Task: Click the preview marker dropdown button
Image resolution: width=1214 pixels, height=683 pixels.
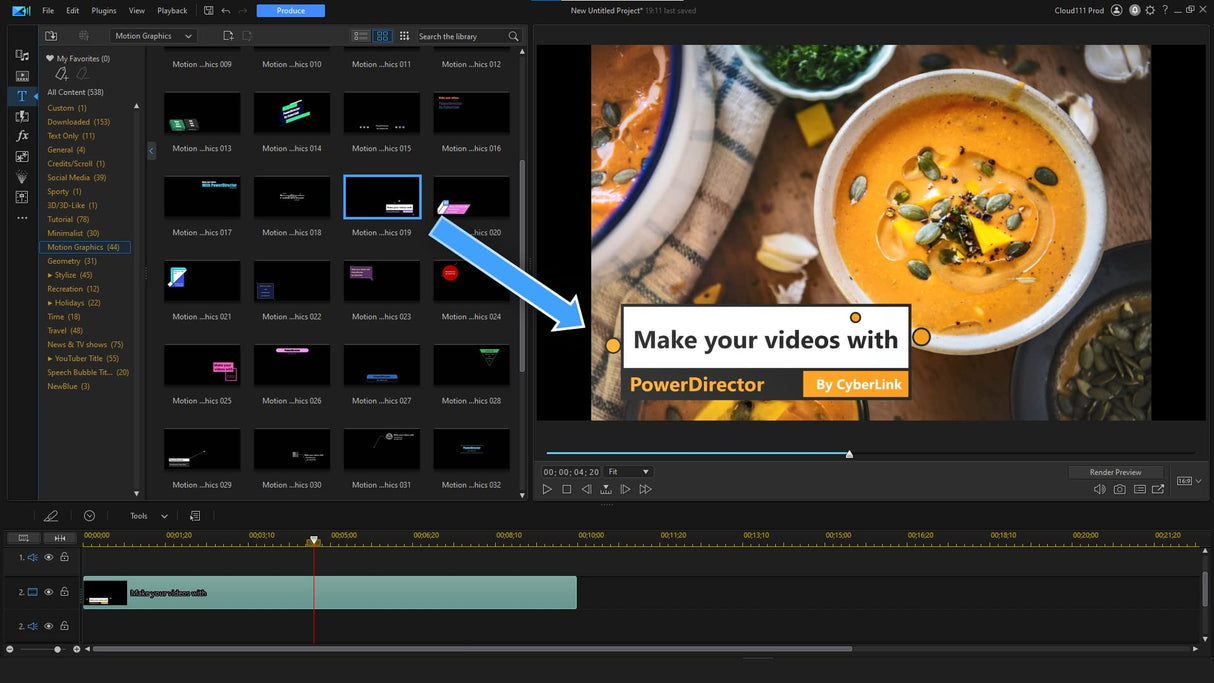Action: click(606, 489)
